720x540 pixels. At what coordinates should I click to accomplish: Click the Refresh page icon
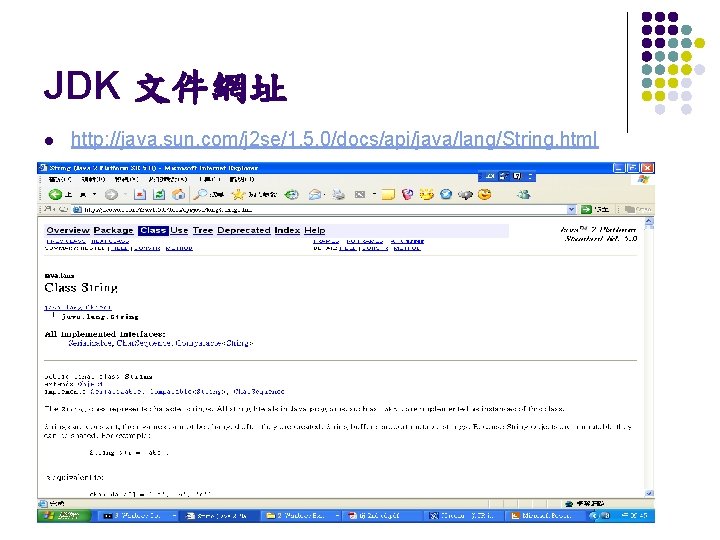(159, 195)
